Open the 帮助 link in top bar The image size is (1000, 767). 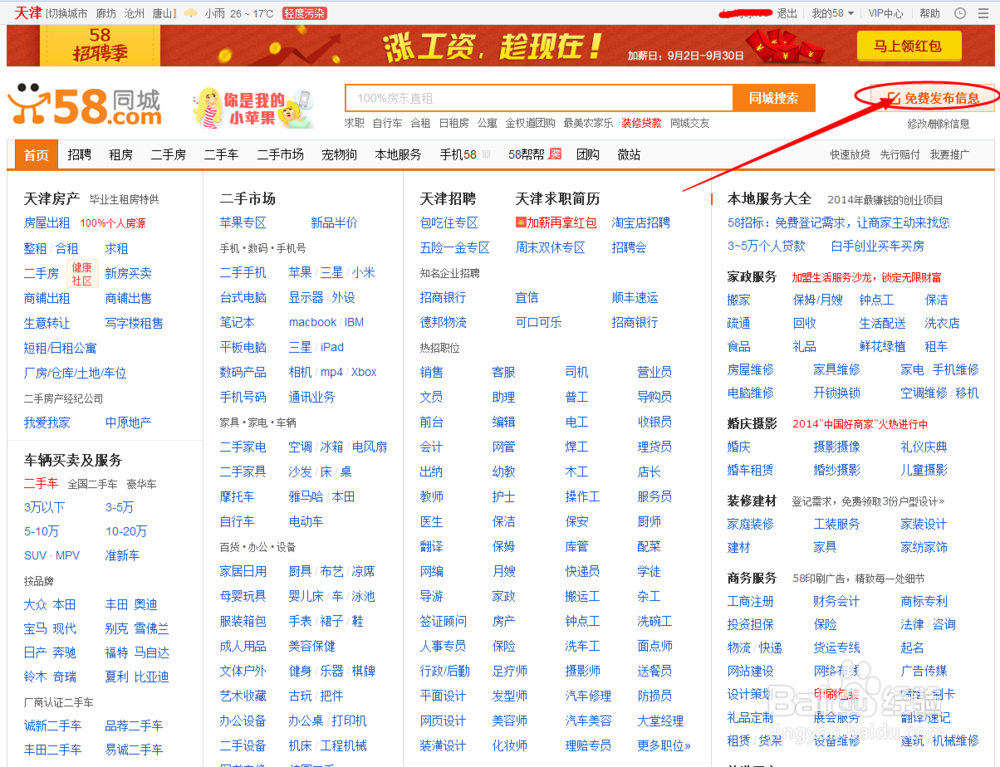tap(929, 13)
